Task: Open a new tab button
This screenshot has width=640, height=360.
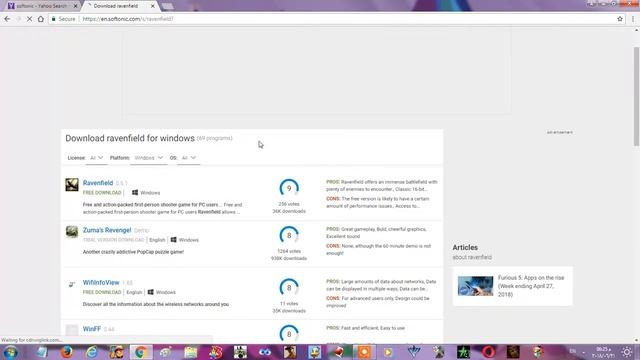Action: click(167, 6)
